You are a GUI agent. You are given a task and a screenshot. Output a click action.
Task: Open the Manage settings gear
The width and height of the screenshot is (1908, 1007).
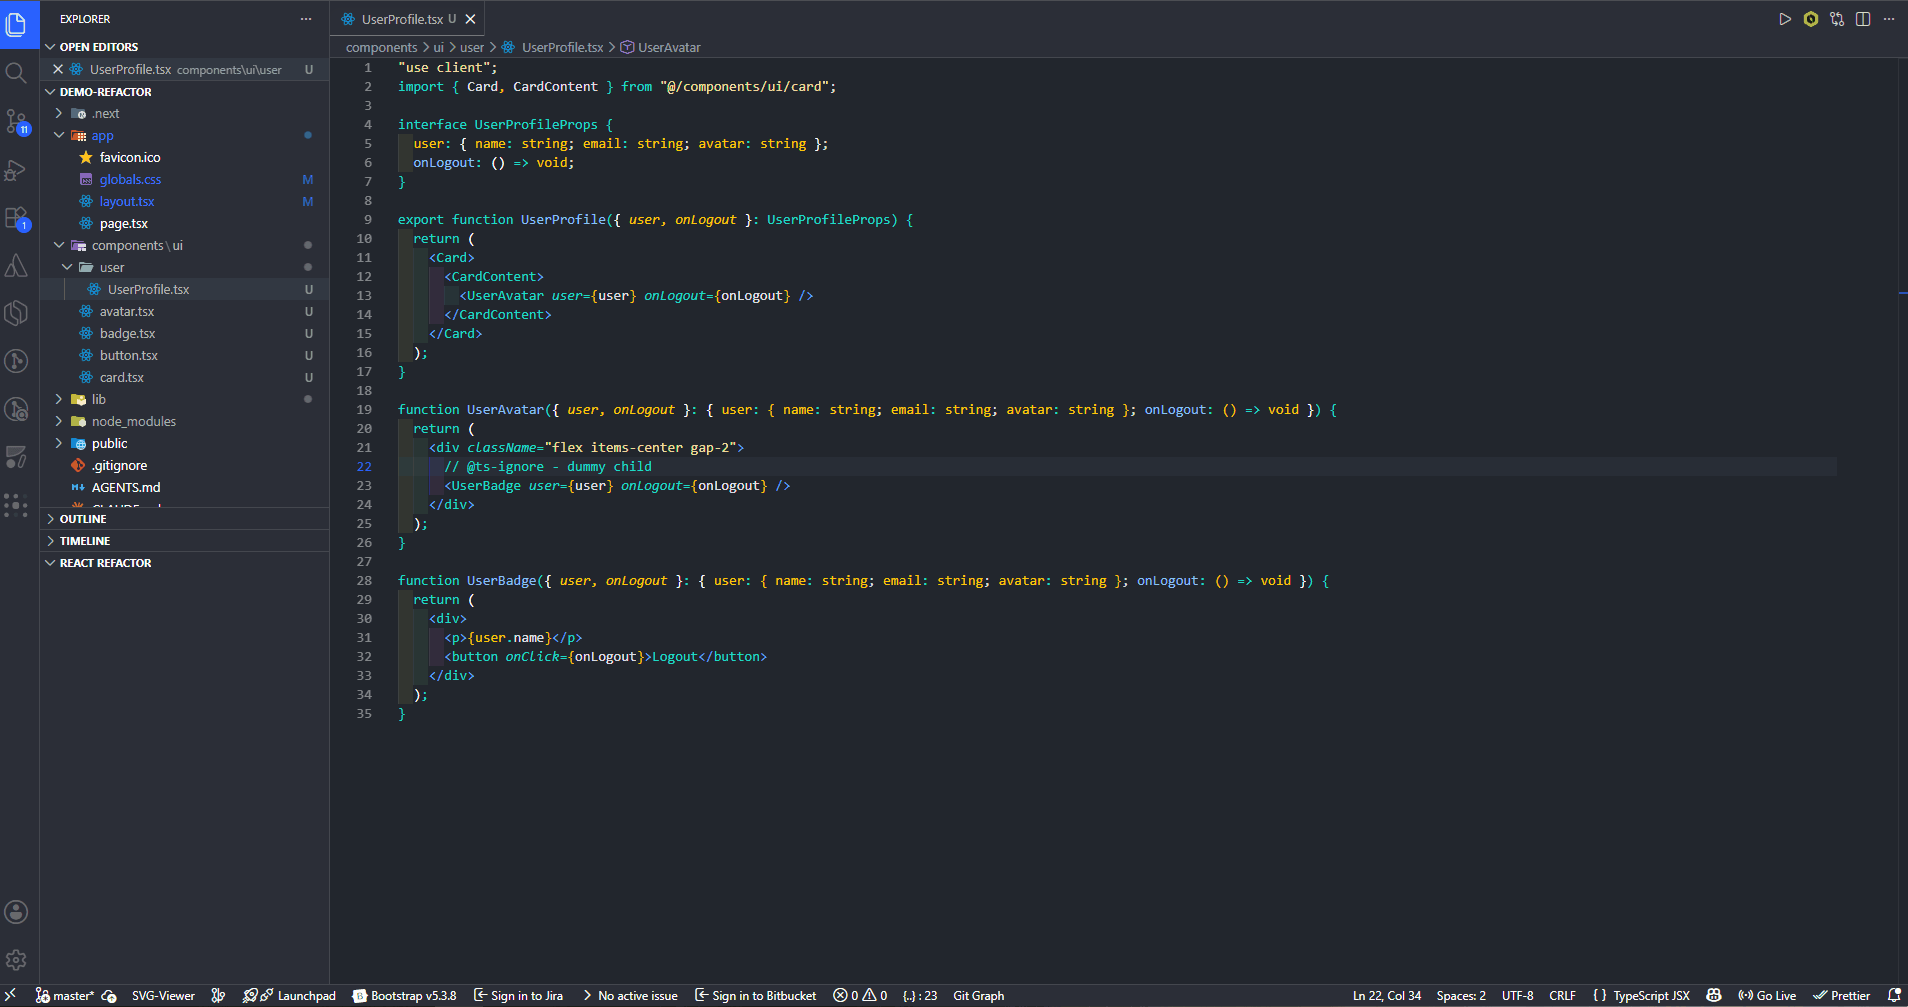[x=16, y=960]
